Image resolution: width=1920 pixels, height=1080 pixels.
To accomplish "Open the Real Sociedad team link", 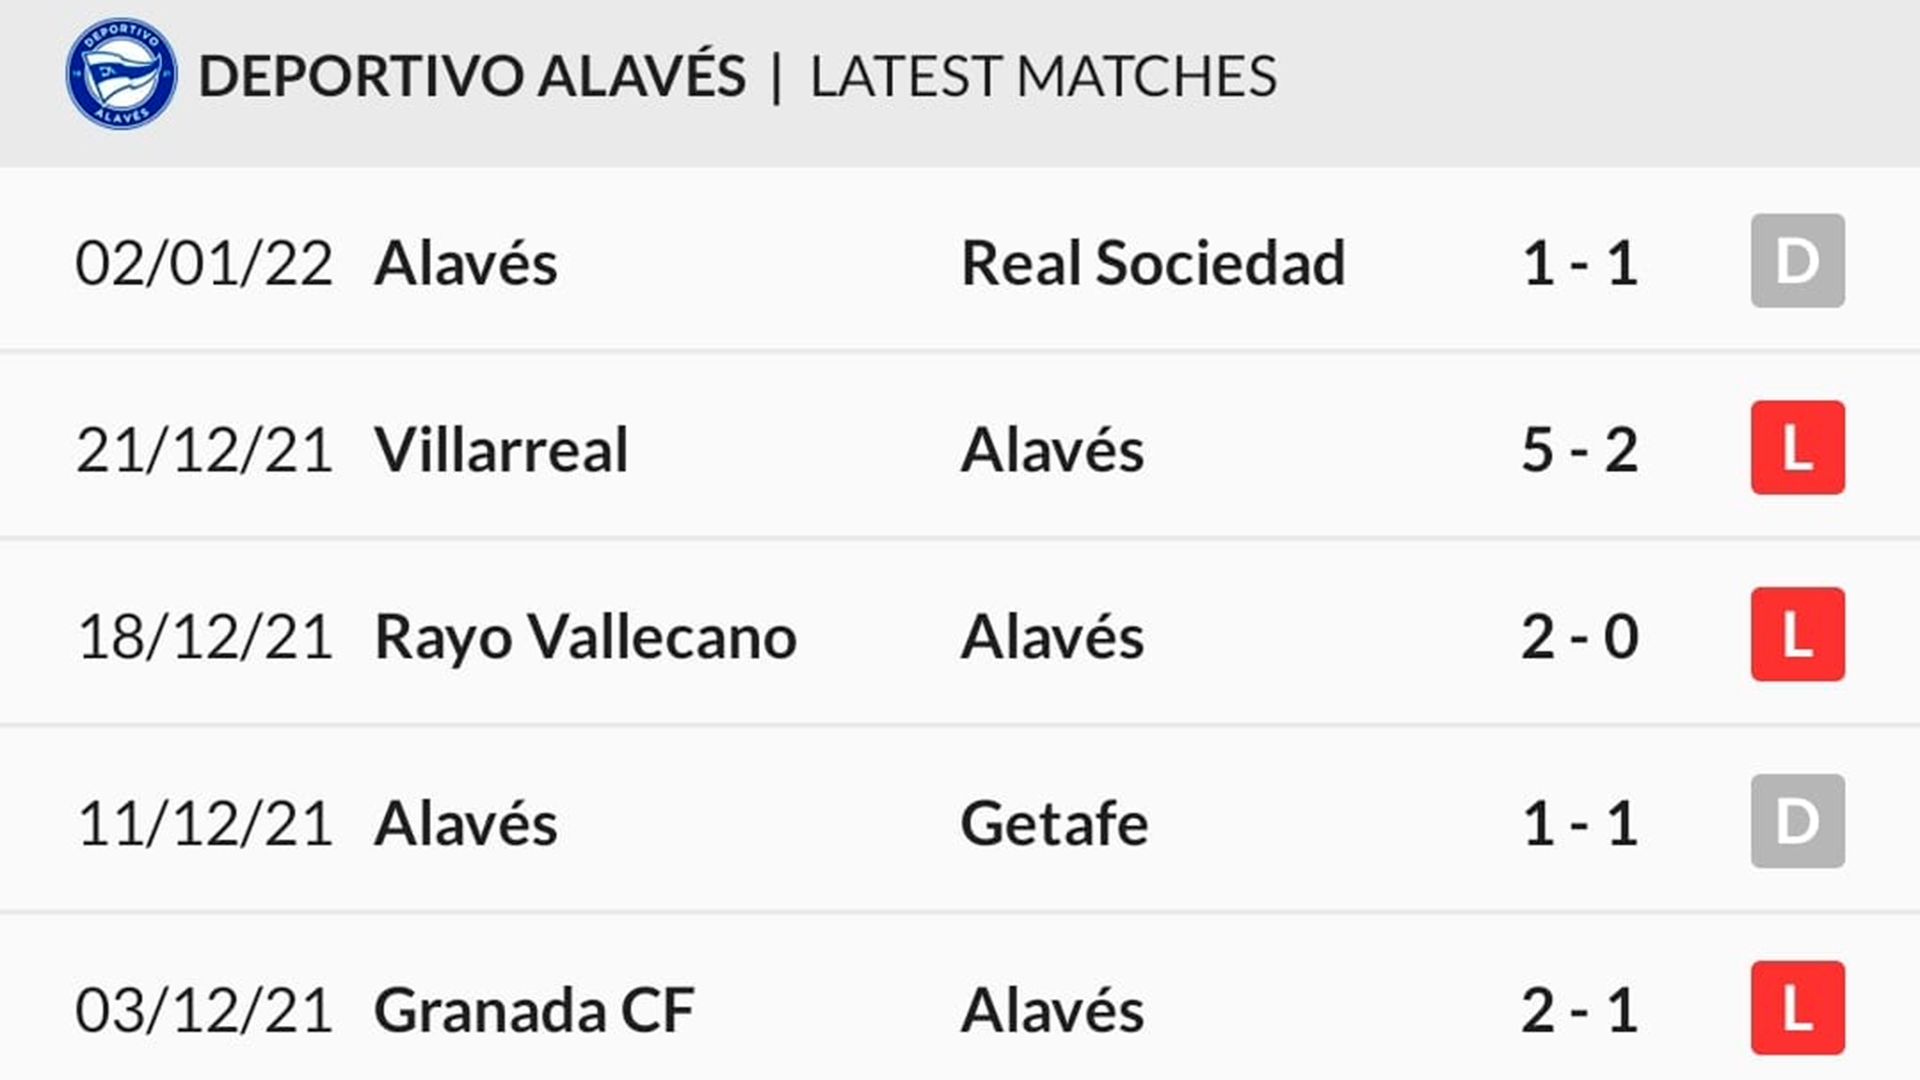I will 1153,263.
